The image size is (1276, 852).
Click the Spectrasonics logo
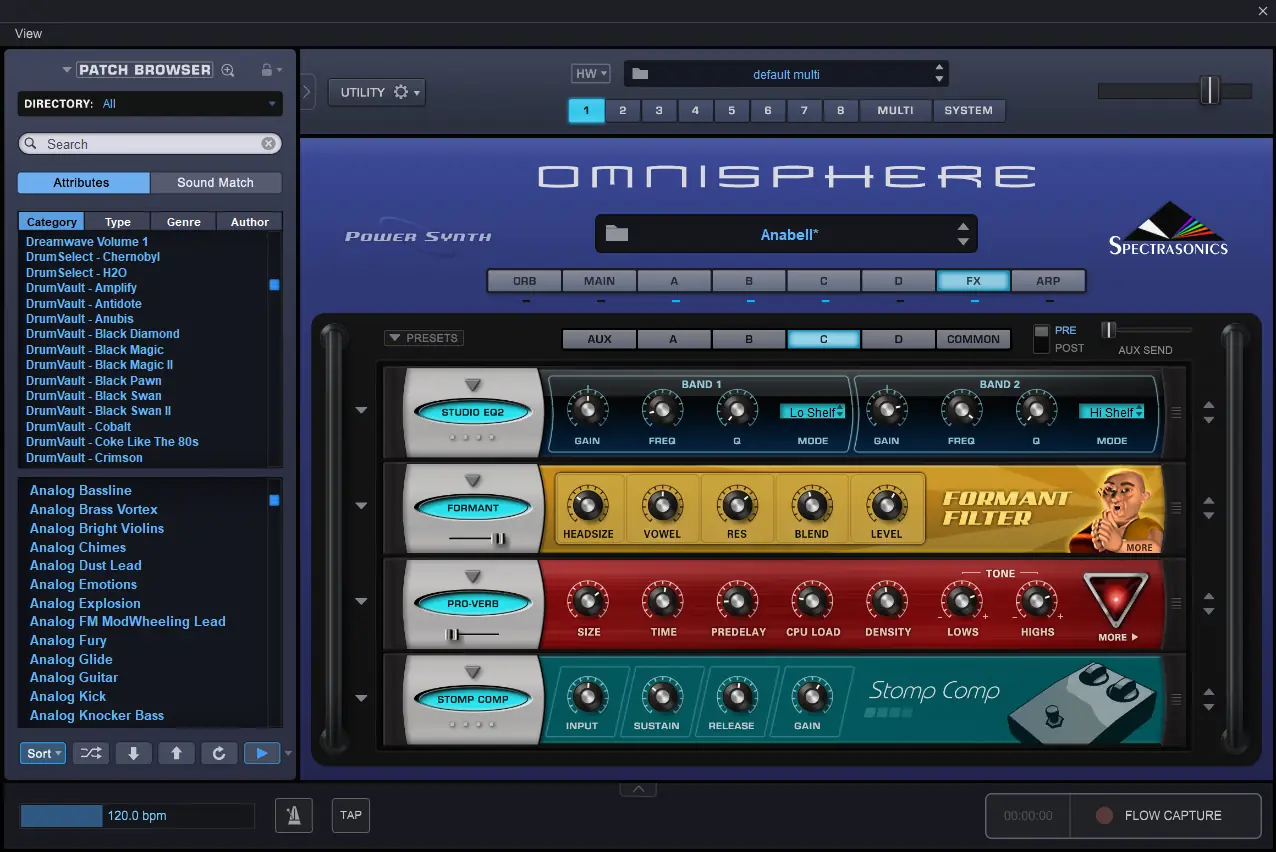(1168, 229)
